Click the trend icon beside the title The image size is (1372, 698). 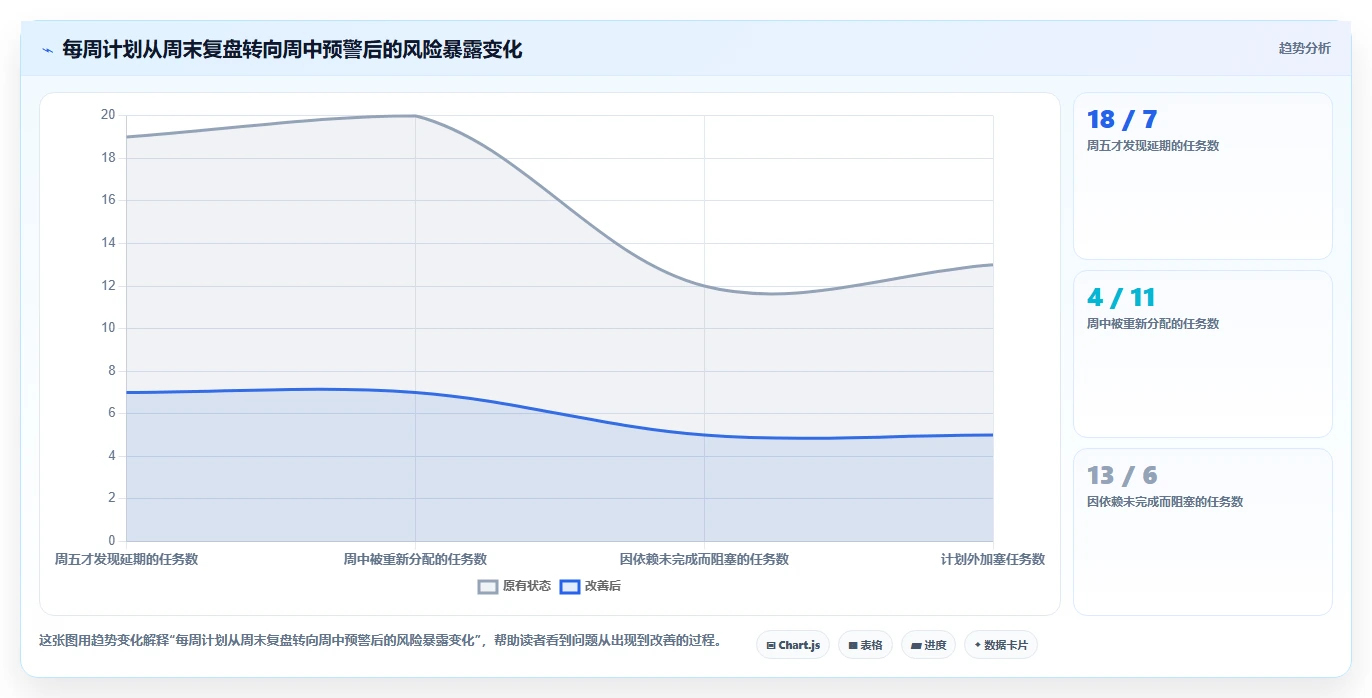point(47,49)
